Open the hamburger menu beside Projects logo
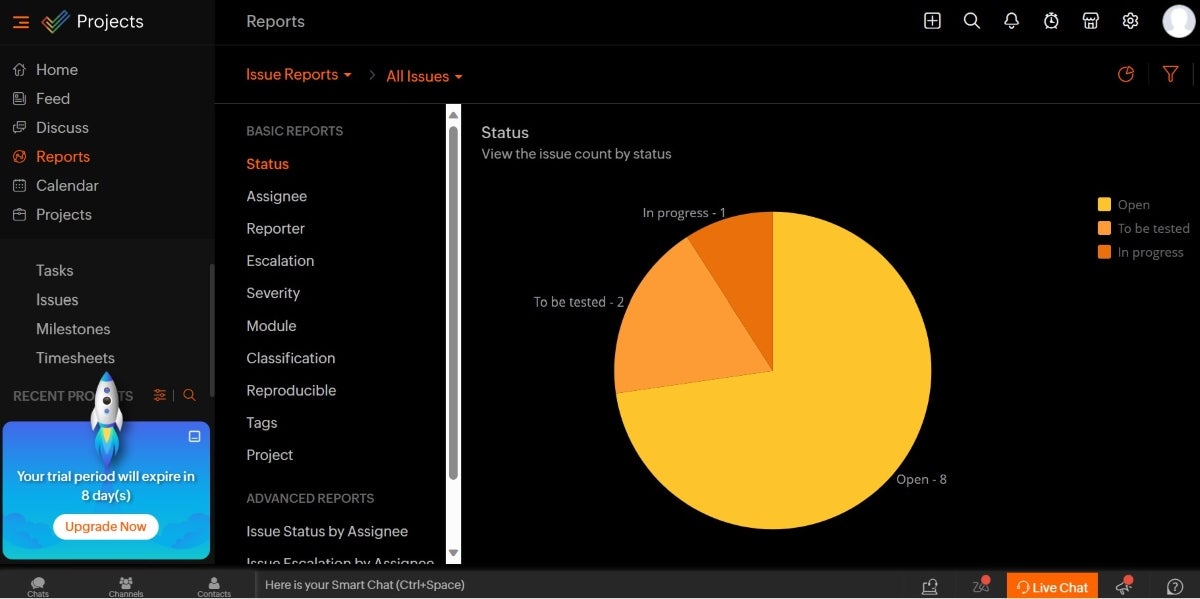The height and width of the screenshot is (599, 1200). (20, 21)
